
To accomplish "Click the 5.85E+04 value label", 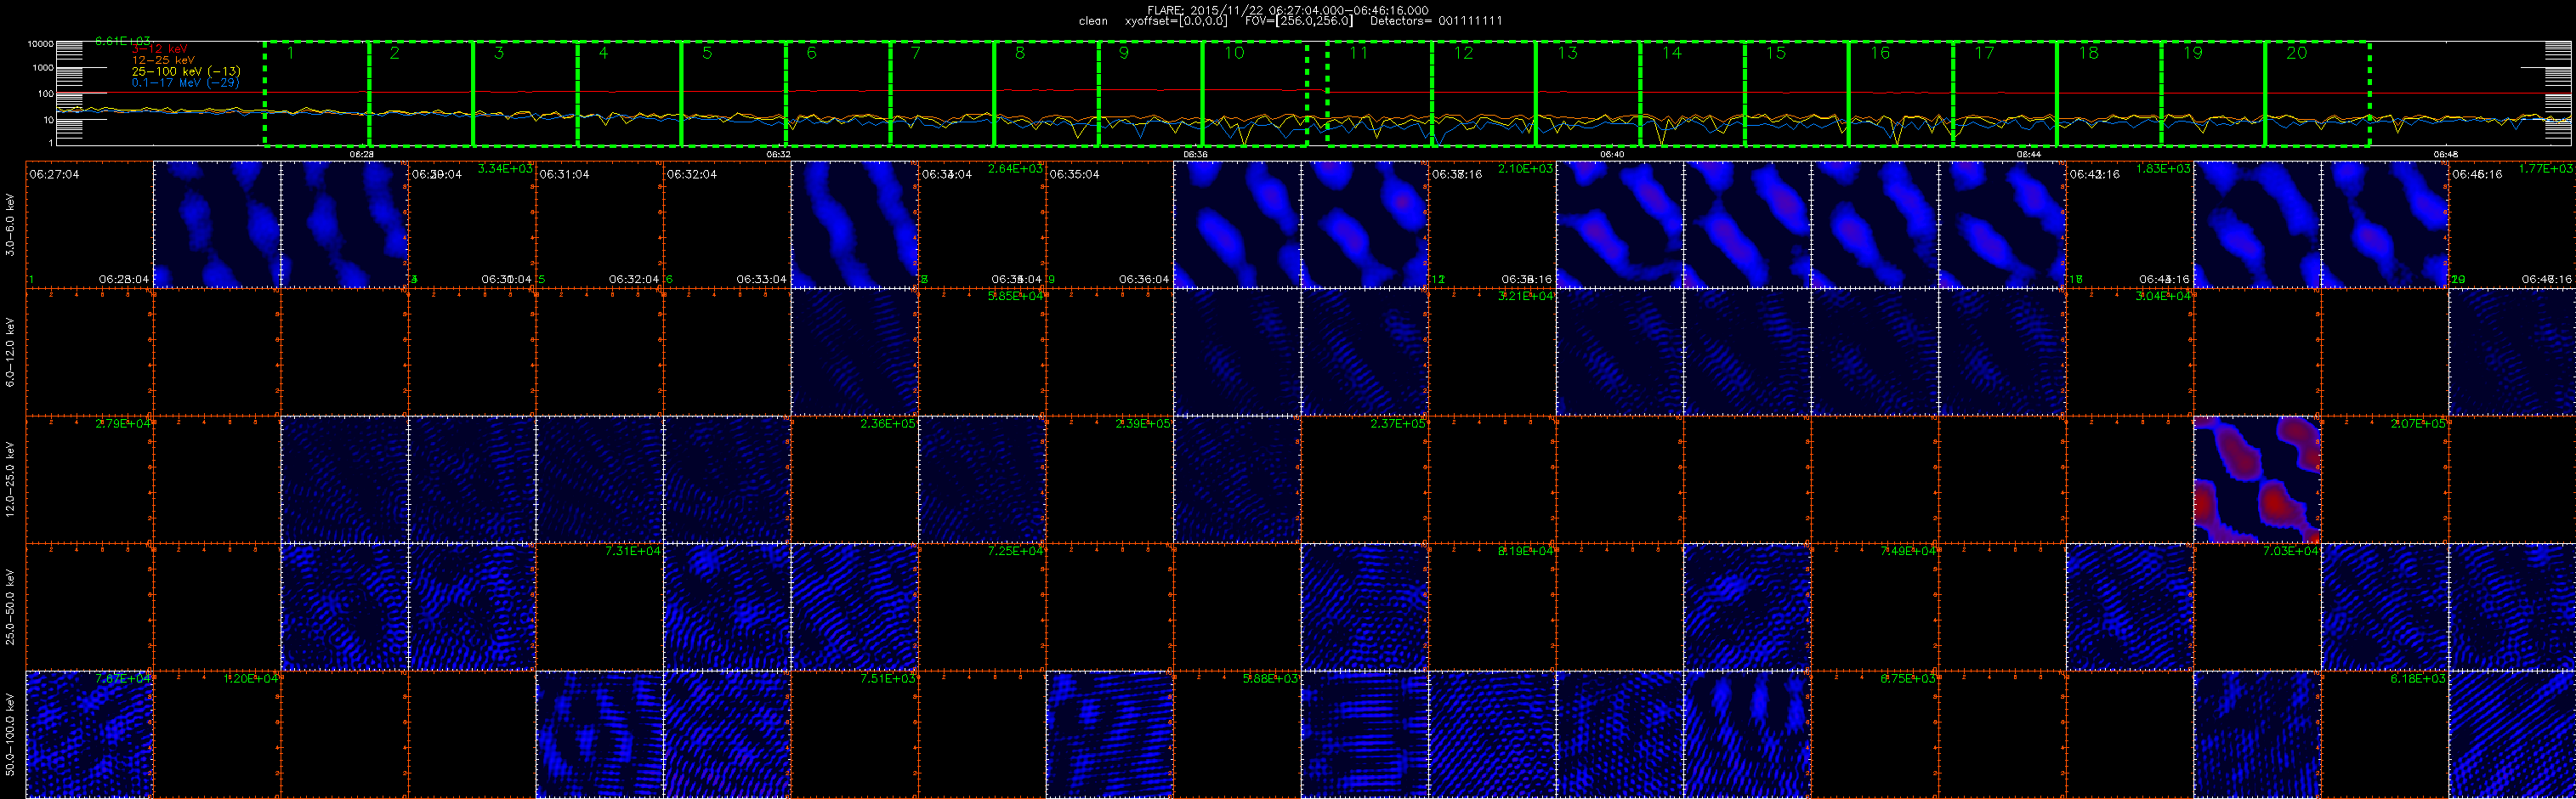I will (x=1015, y=296).
